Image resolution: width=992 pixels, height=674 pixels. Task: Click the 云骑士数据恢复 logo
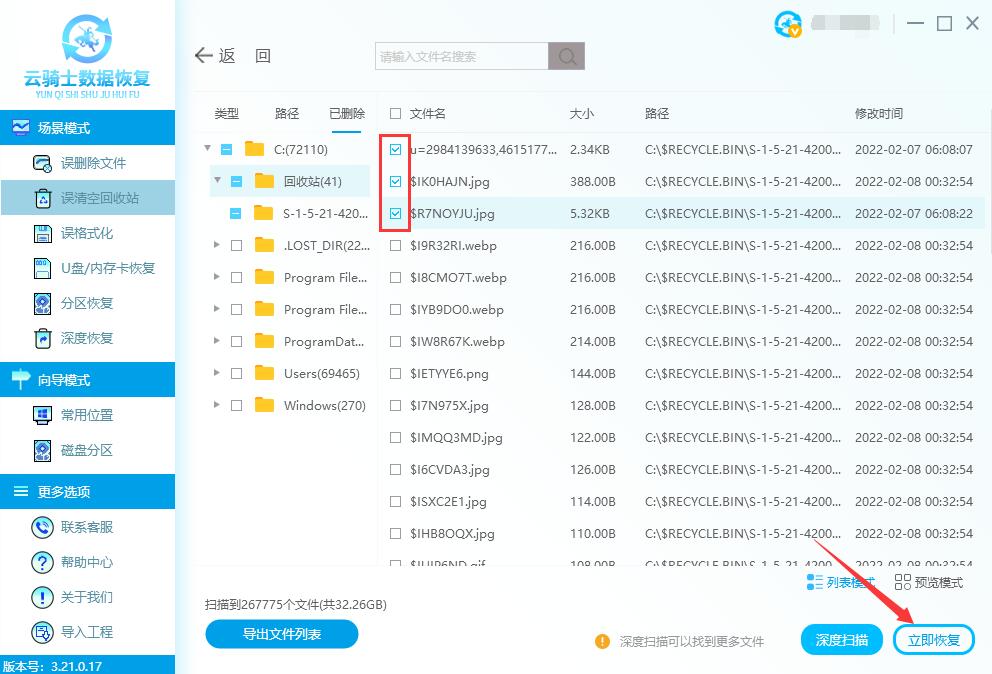point(87,56)
